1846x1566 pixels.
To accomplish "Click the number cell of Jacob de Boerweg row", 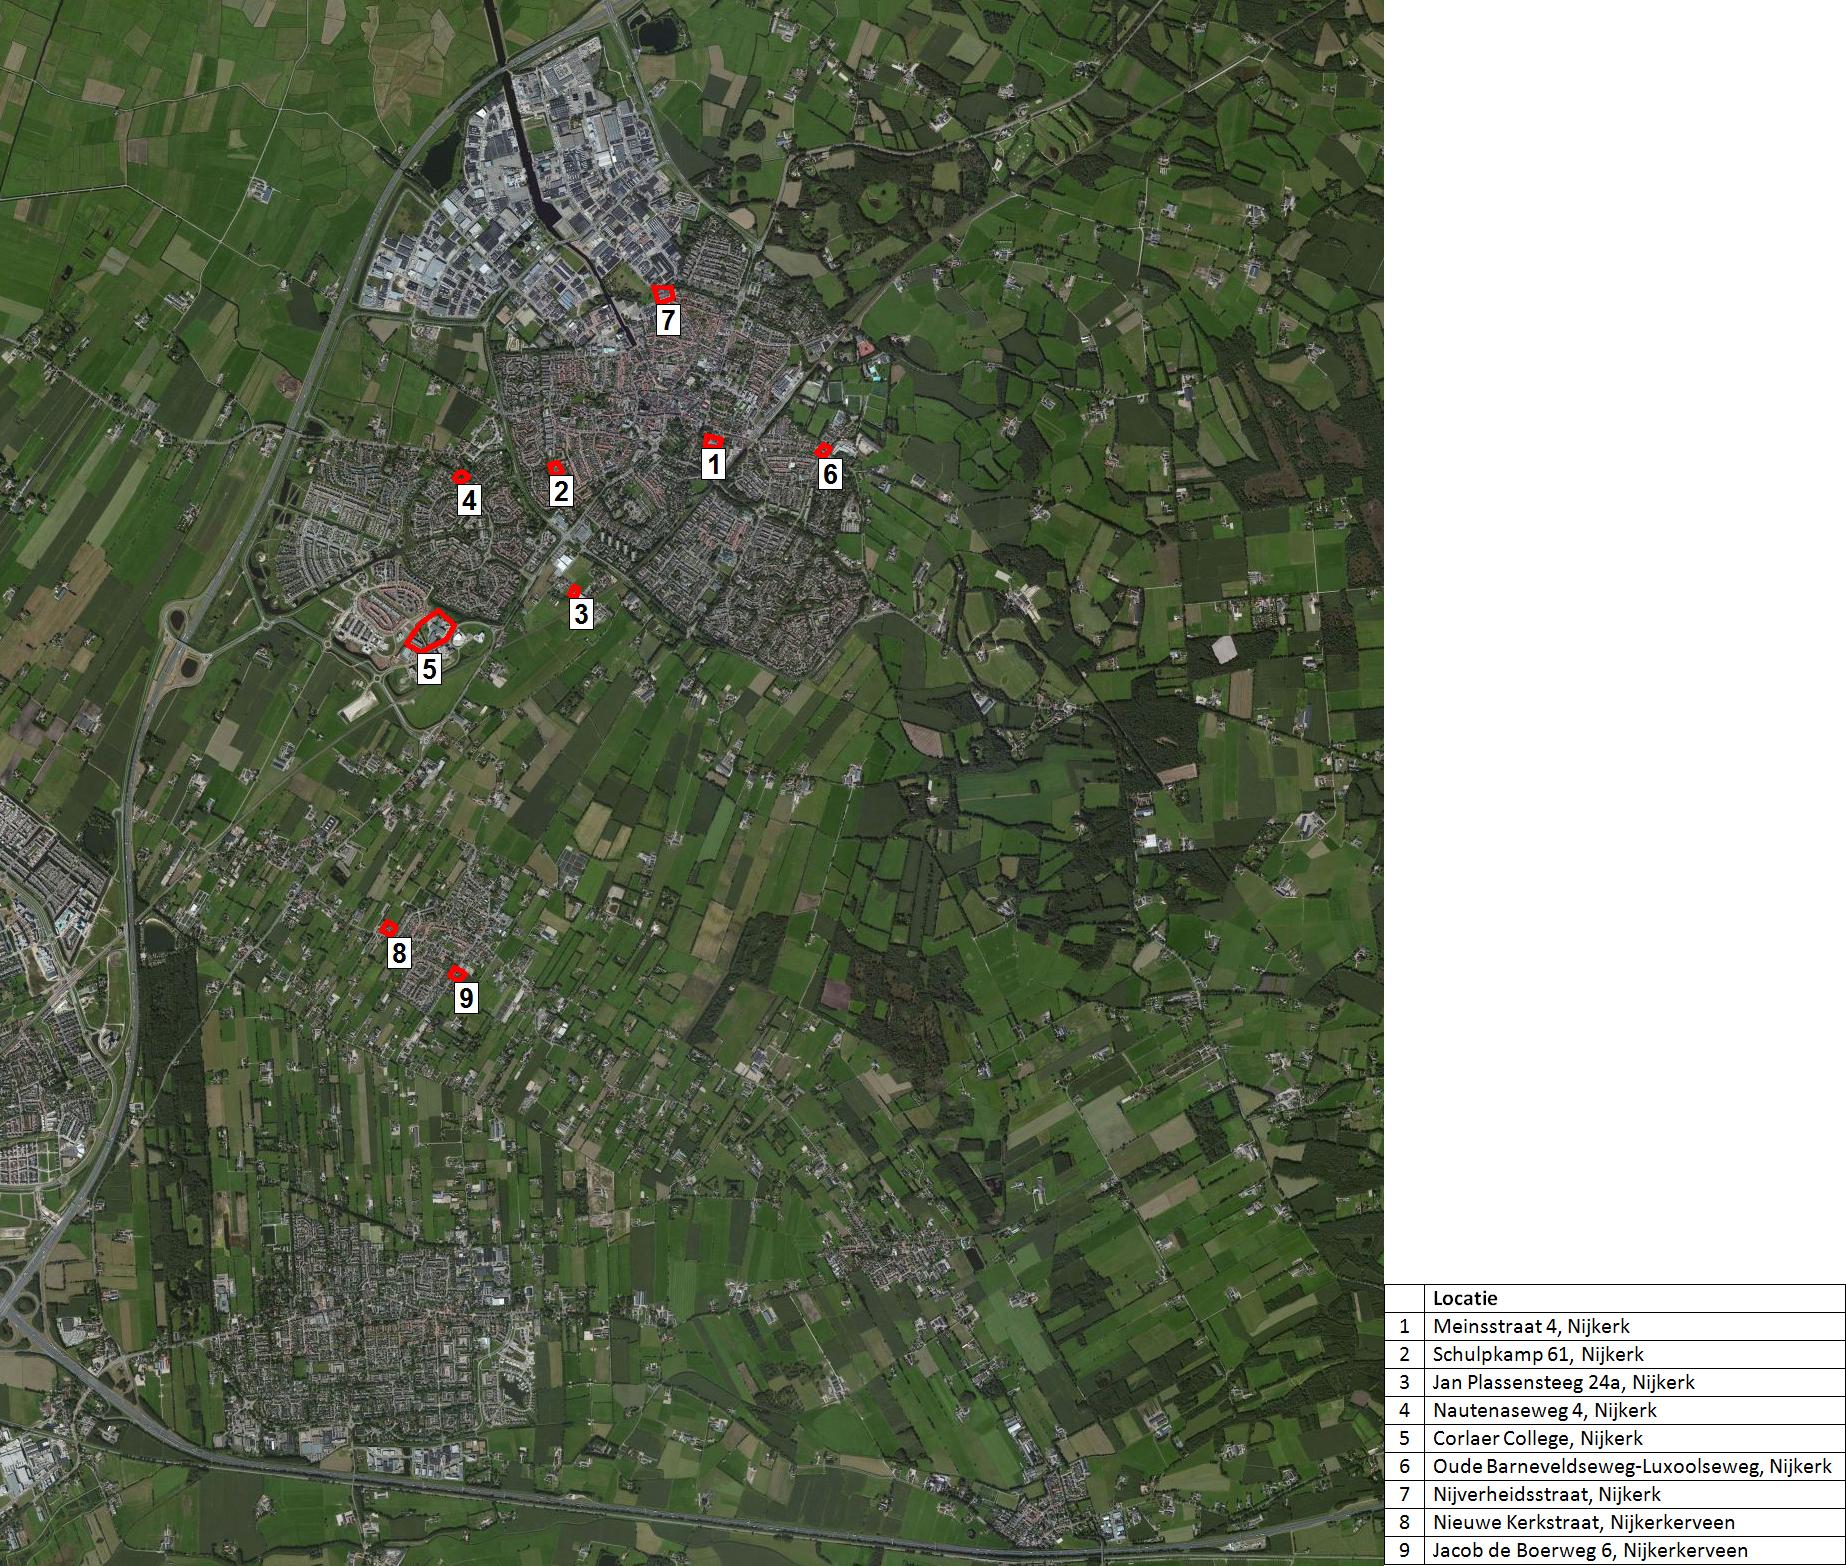I will click(x=1404, y=1551).
